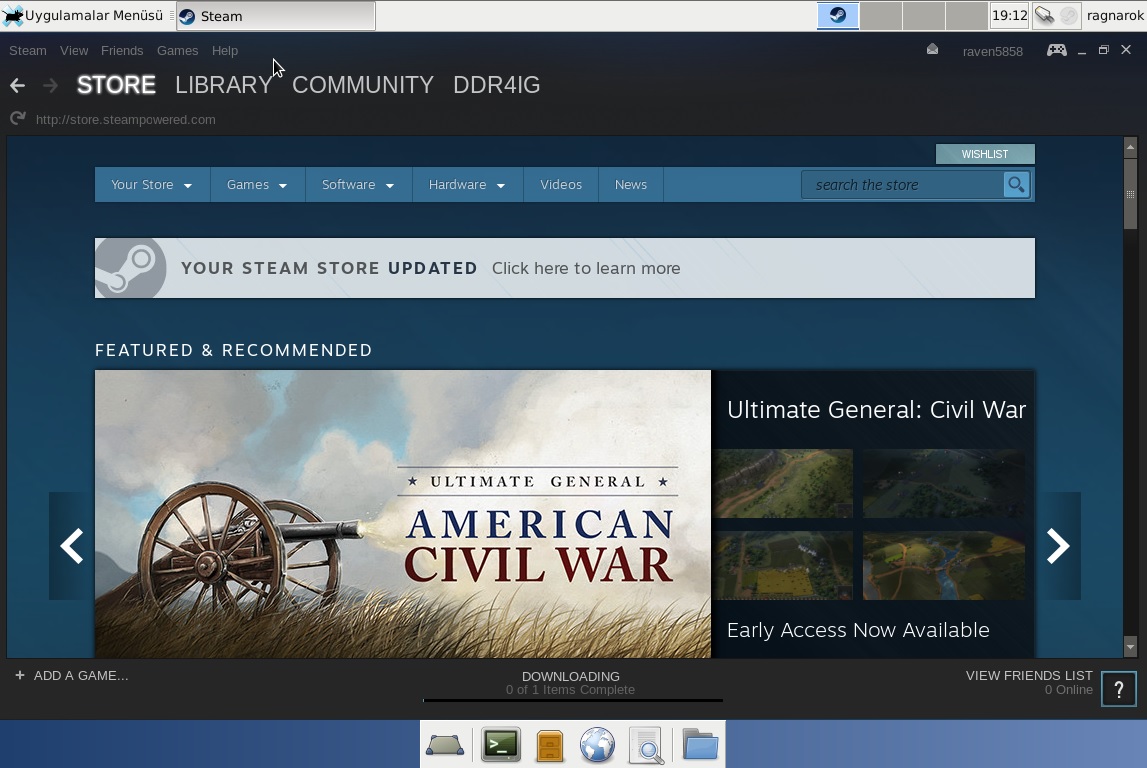Open the application finder magnifier dock icon
This screenshot has height=768, width=1147.
click(646, 745)
